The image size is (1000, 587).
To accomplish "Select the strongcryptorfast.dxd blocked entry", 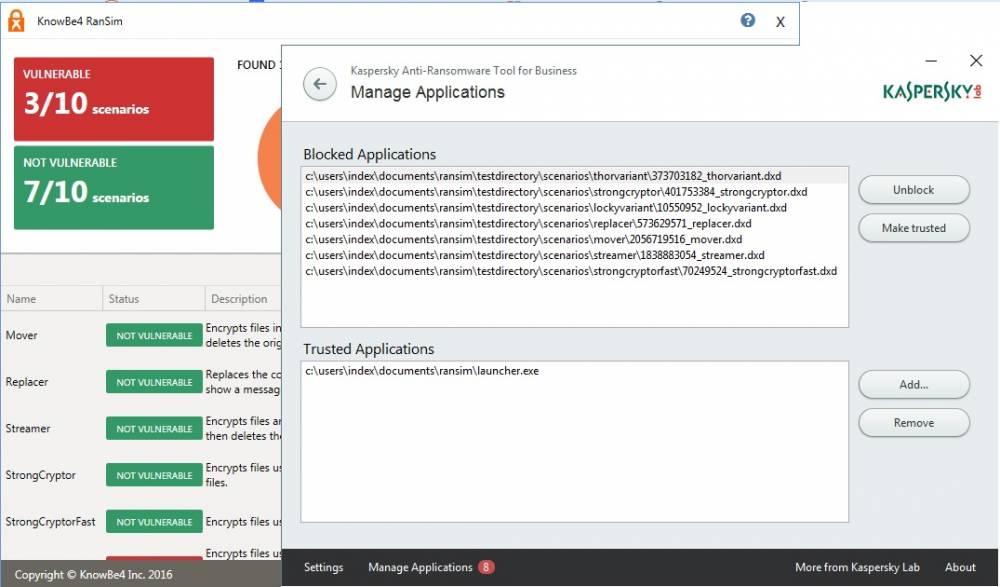I will [x=575, y=271].
